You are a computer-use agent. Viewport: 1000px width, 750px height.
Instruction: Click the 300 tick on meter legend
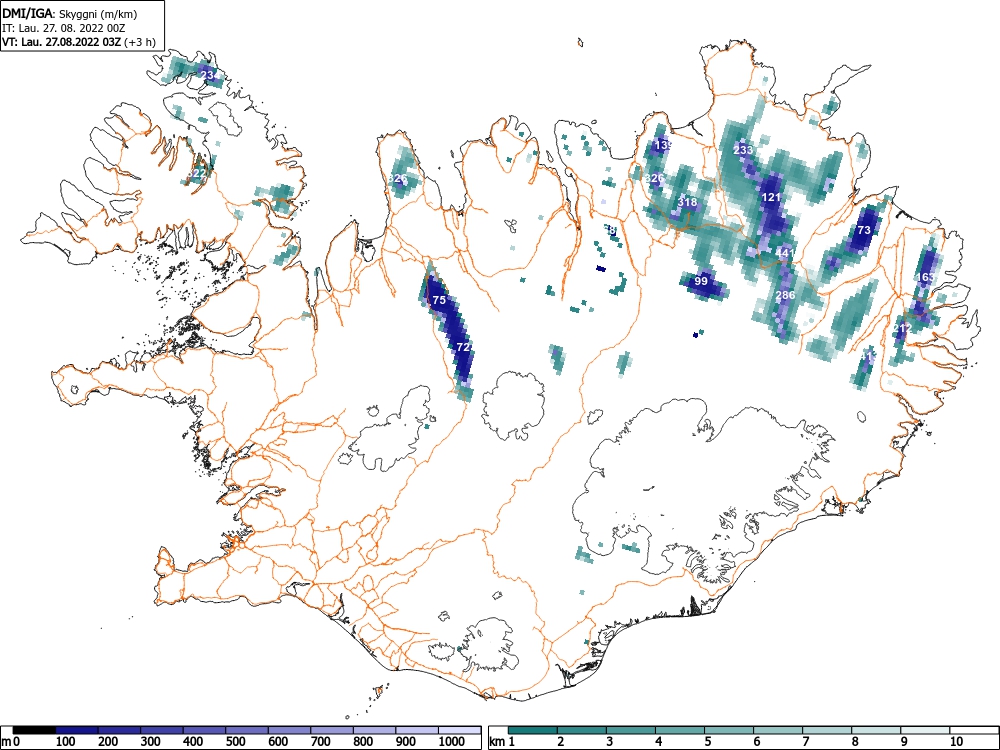151,741
